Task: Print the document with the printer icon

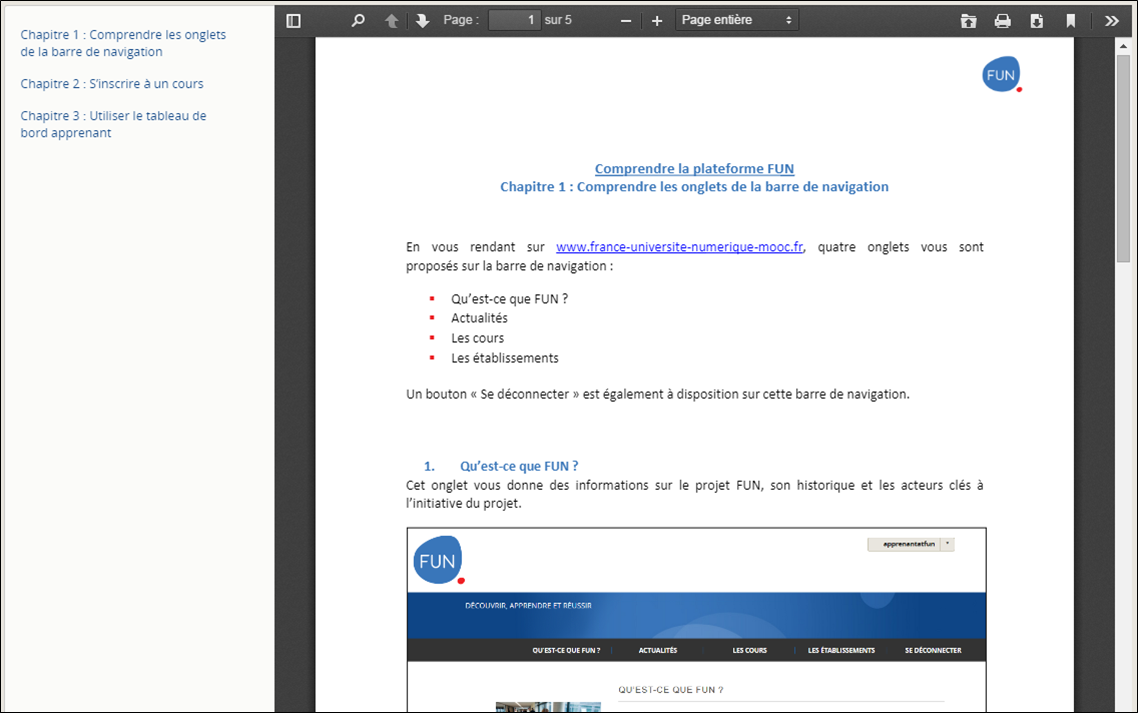Action: click(1002, 21)
